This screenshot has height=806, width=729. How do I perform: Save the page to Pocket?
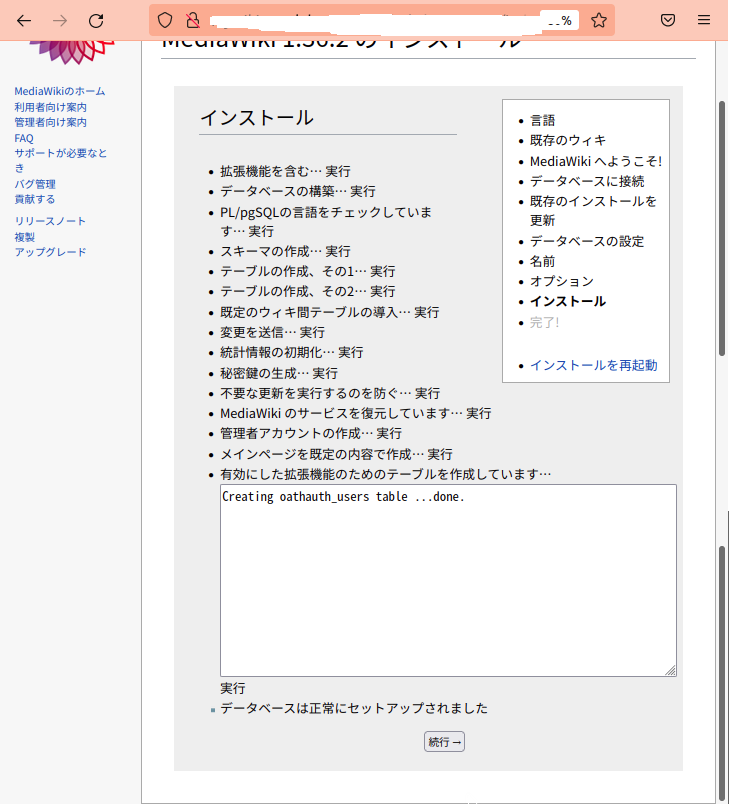667,21
